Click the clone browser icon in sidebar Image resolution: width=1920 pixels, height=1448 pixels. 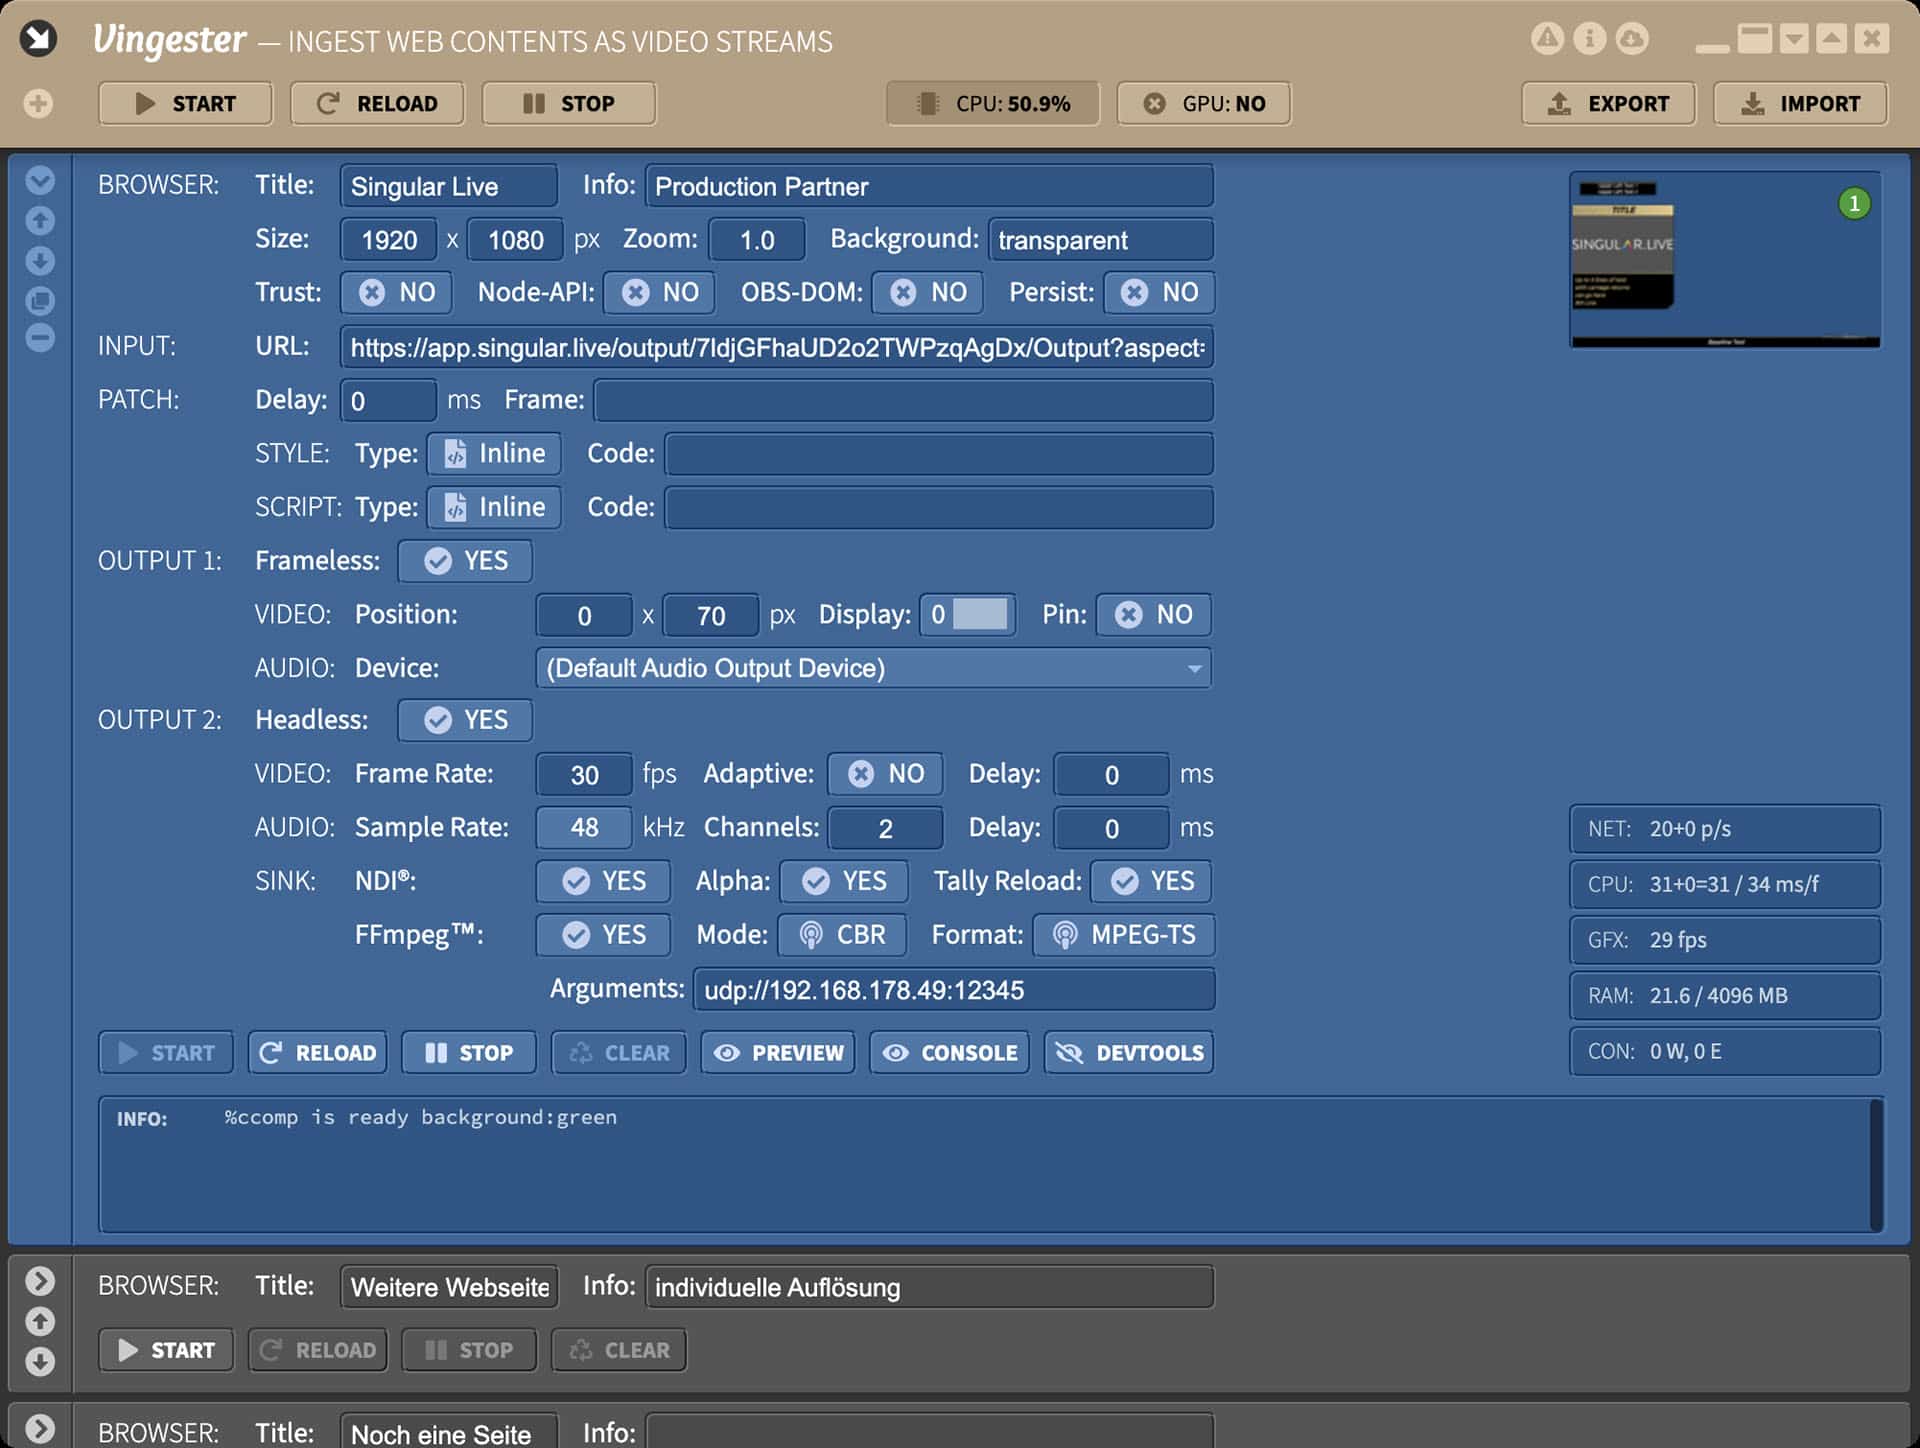tap(40, 300)
